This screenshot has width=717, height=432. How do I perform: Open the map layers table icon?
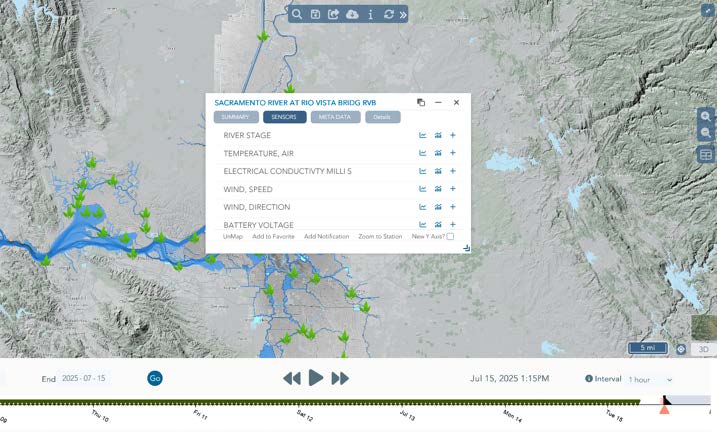click(x=706, y=155)
